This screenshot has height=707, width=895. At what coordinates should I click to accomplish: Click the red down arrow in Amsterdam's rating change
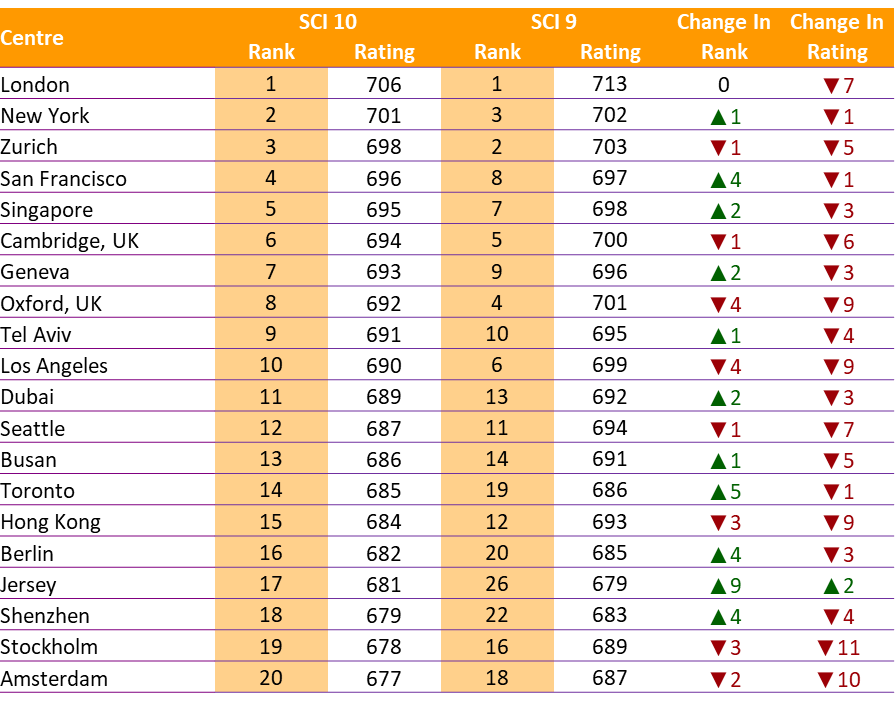[825, 680]
